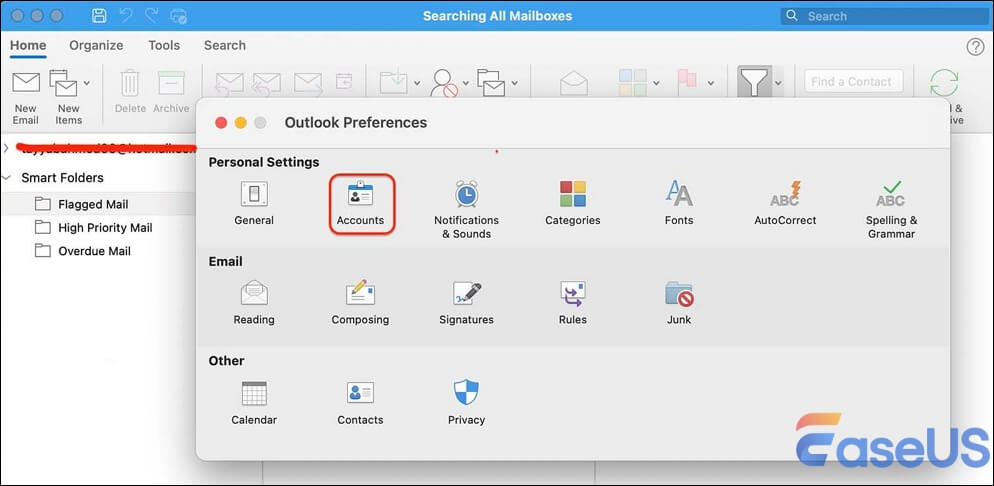Select the Overdue Mail folder
Viewport: 994px width, 486px height.
pyautogui.click(x=98, y=251)
